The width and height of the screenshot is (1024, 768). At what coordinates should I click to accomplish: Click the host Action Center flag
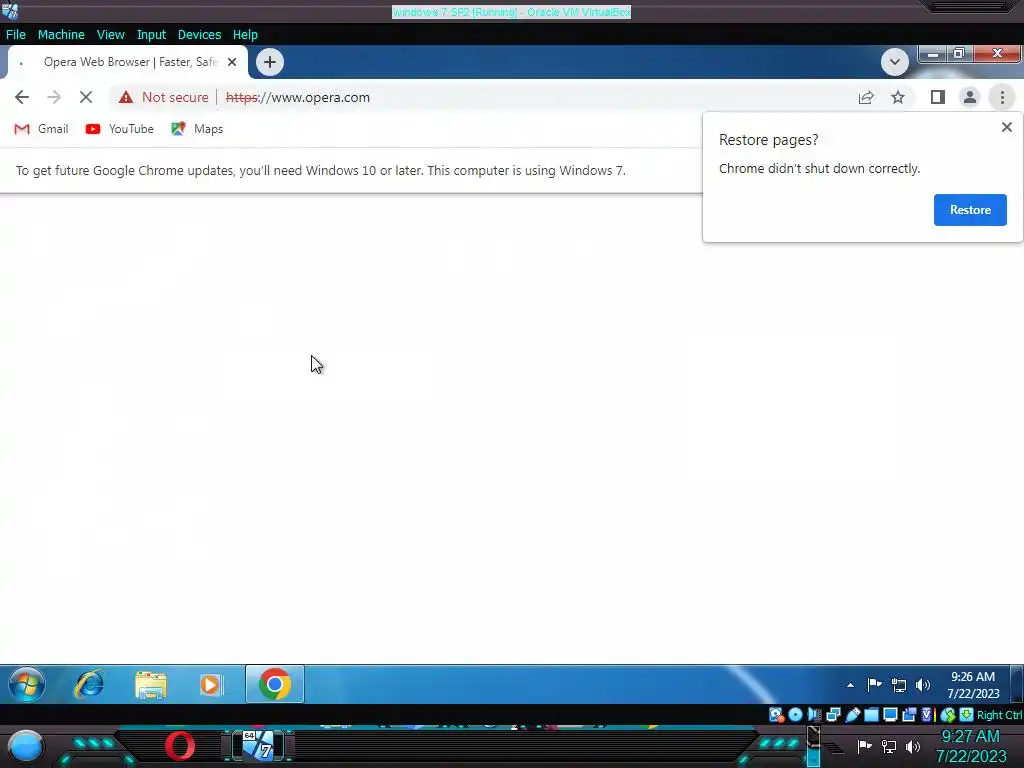[865, 746]
